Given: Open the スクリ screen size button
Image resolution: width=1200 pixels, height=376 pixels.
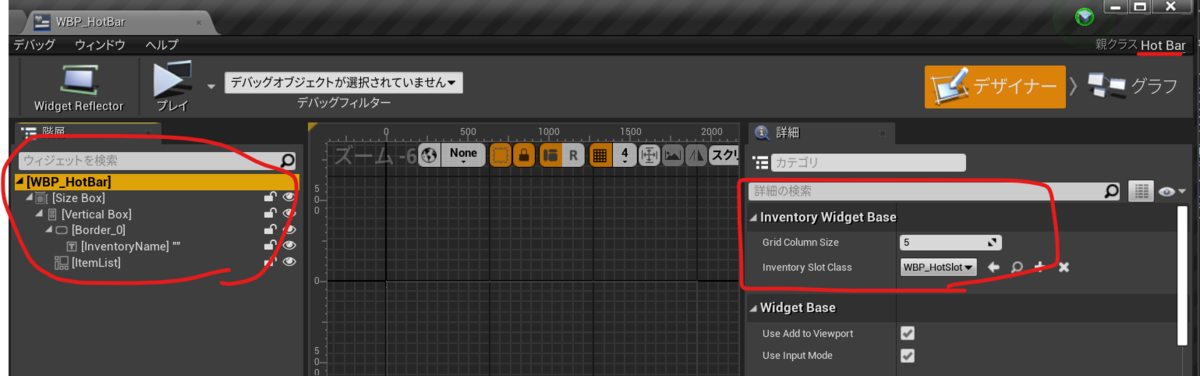Looking at the screenshot, I should tap(723, 155).
